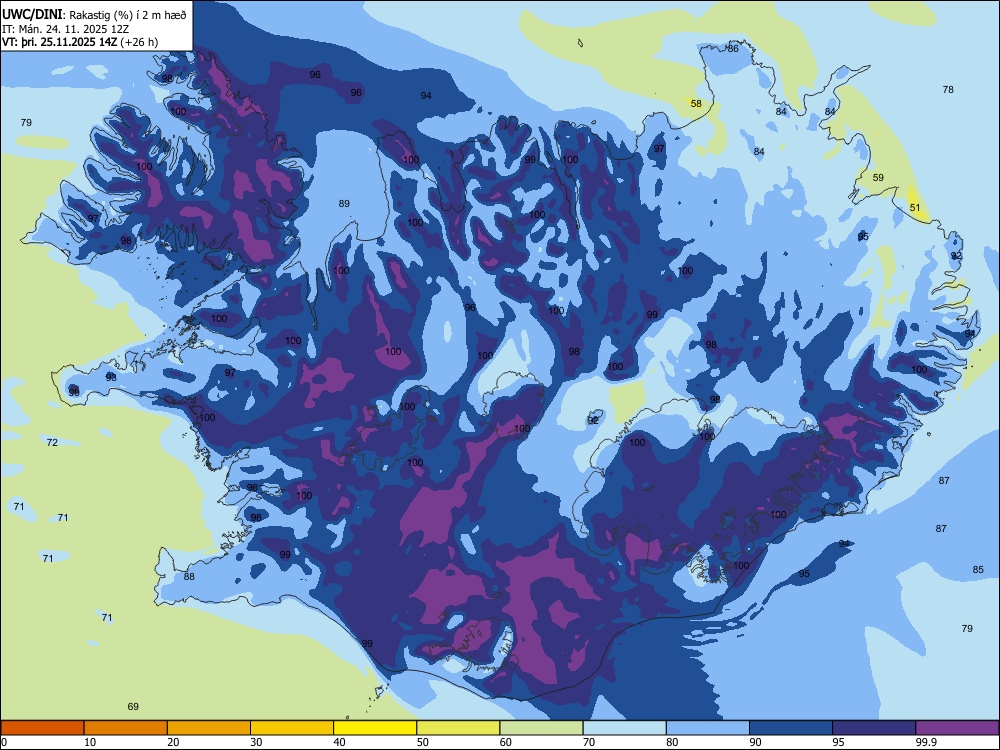Click the '40' legend tick label
Screen dimensions: 1000x750
tap(339, 742)
